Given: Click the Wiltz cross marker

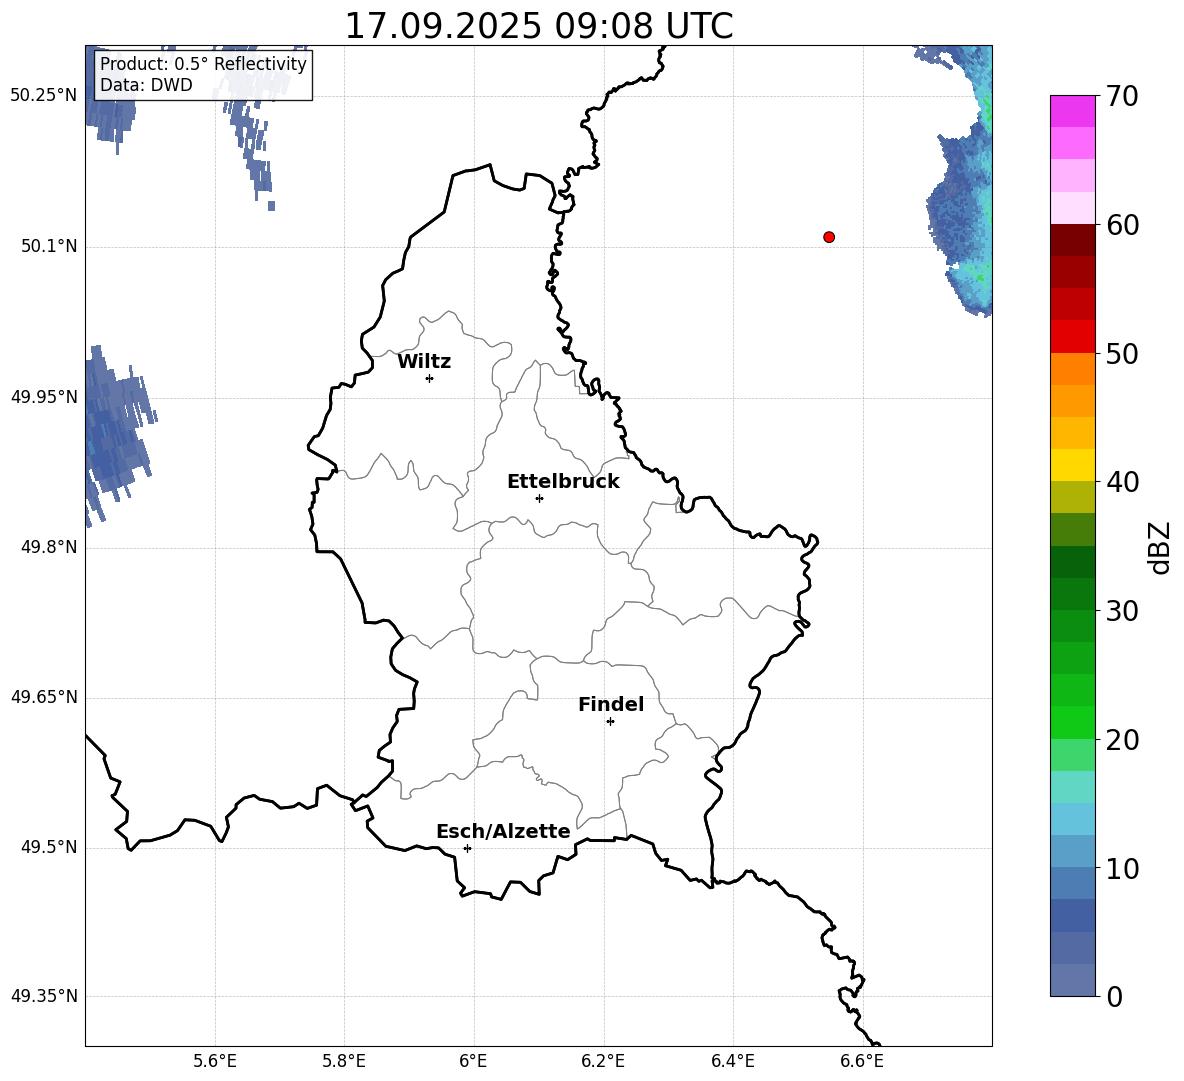Looking at the screenshot, I should (430, 378).
